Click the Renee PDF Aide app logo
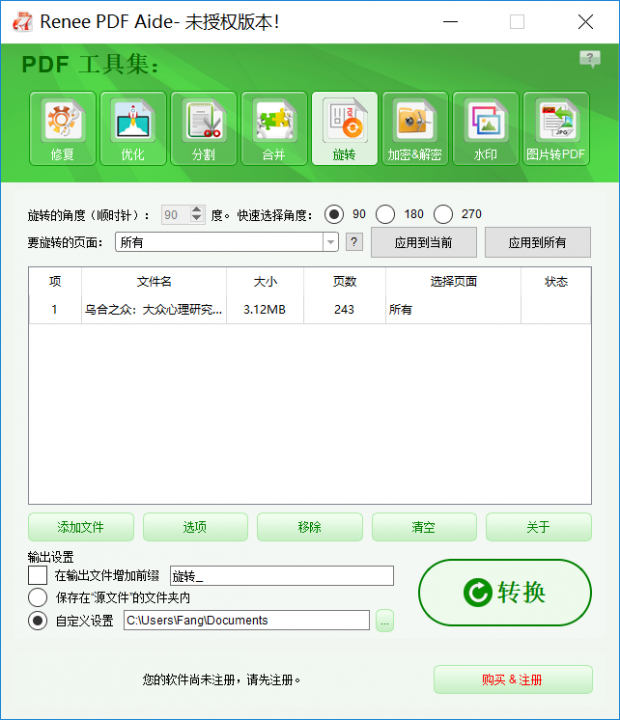The image size is (620, 720). pyautogui.click(x=22, y=22)
